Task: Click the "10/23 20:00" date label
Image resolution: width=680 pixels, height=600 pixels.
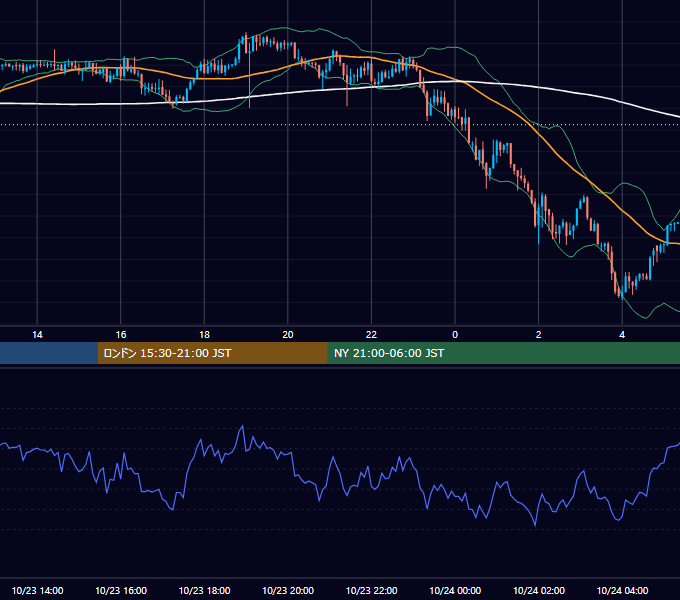Action: pos(288,590)
